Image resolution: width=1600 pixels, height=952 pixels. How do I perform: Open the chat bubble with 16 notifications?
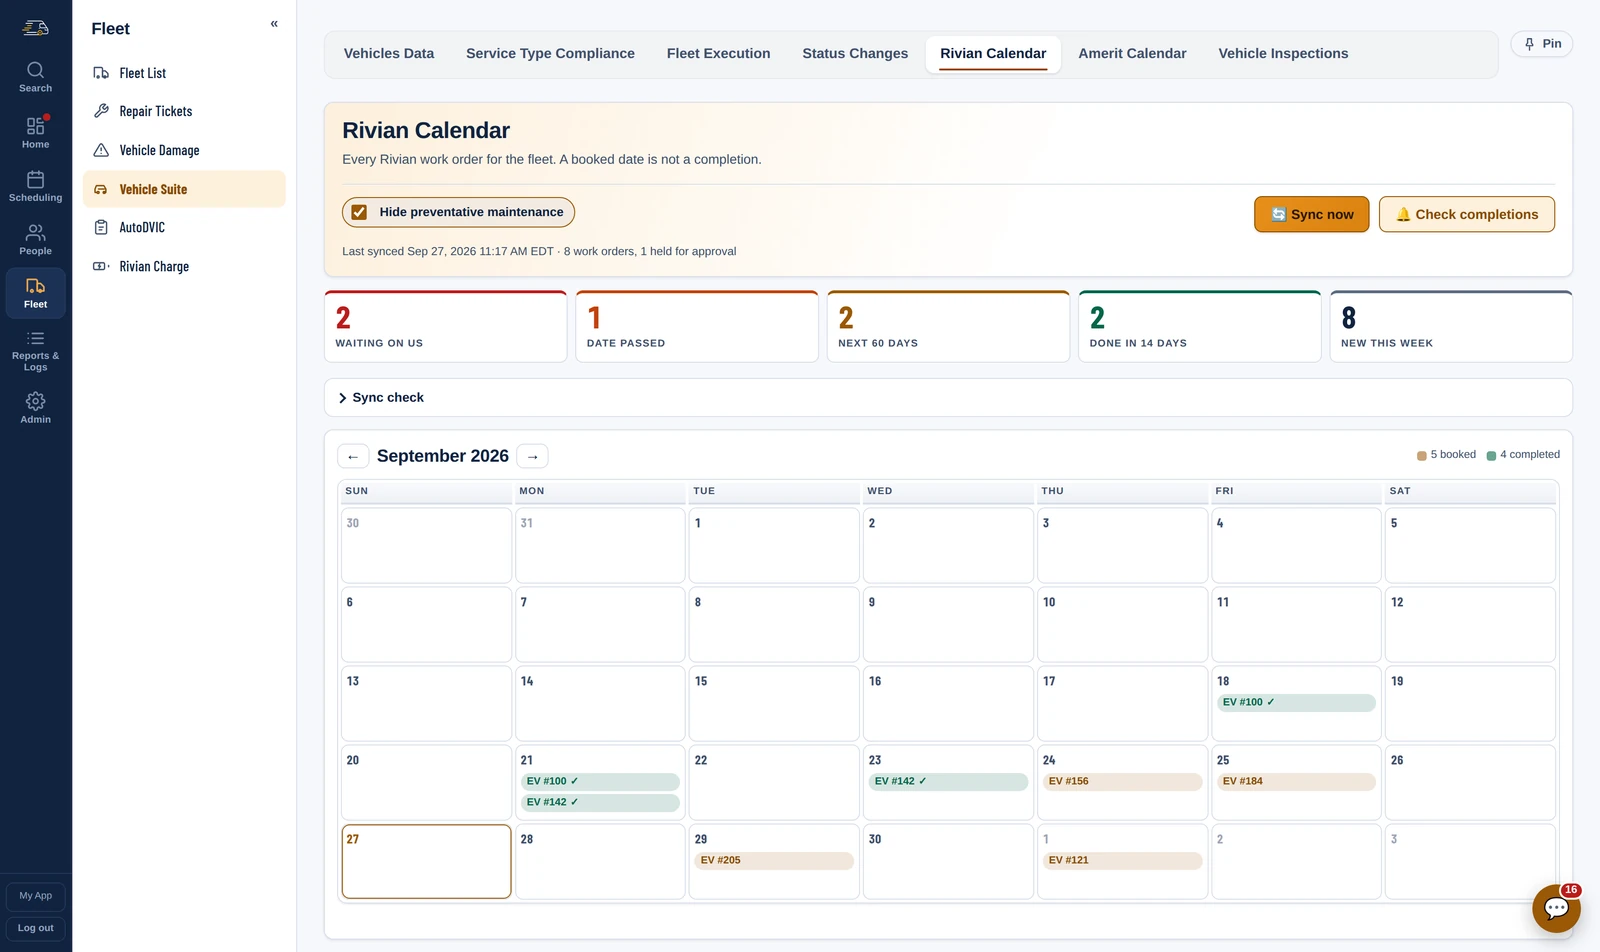coord(1556,908)
